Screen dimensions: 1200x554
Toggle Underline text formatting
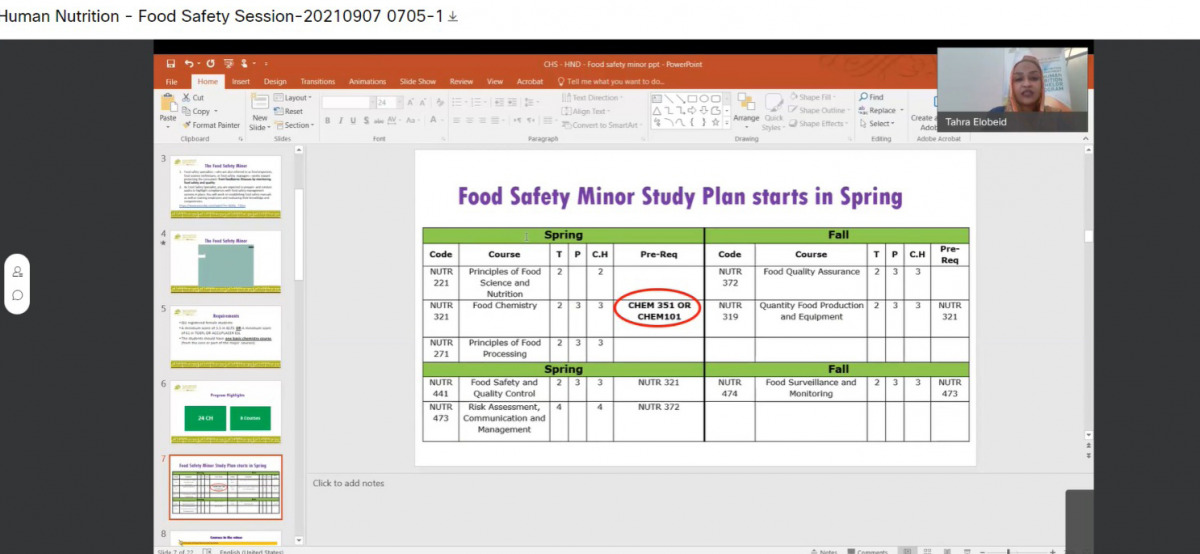353,121
